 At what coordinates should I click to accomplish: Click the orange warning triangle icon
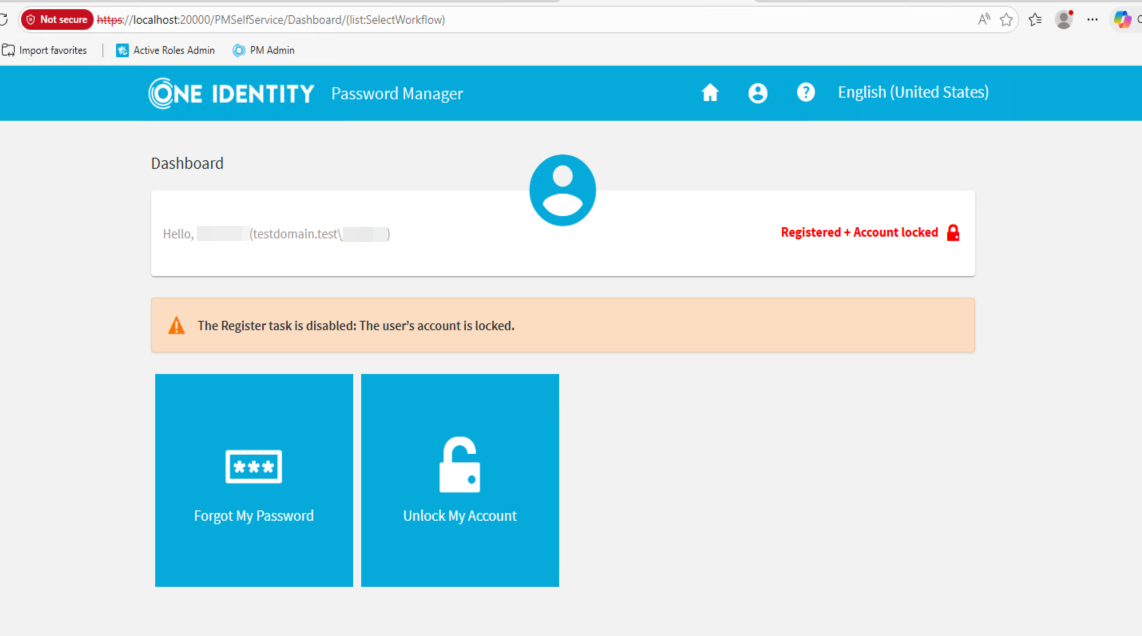(x=176, y=326)
